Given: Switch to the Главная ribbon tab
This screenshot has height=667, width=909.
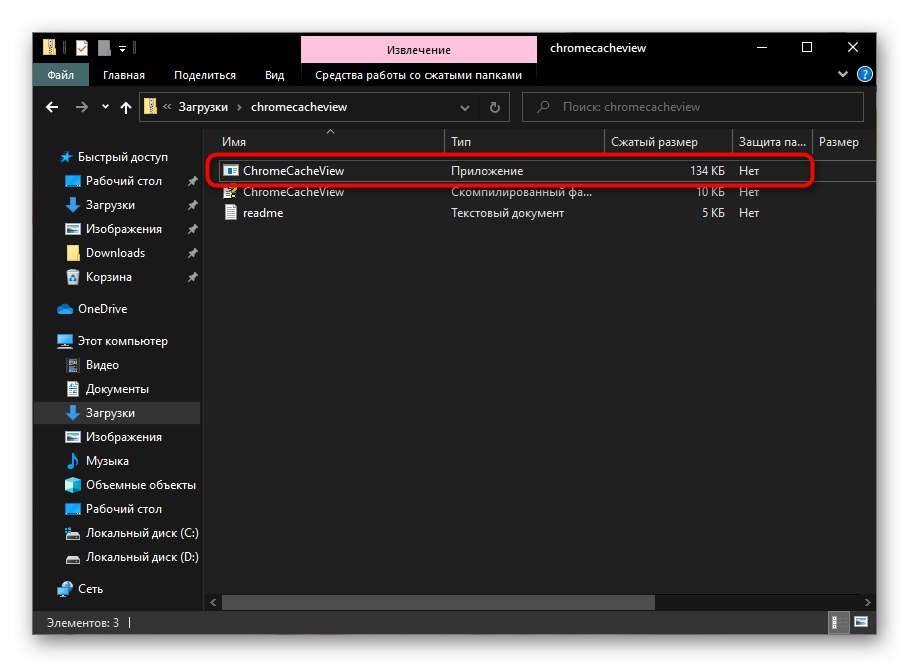Looking at the screenshot, I should 123,75.
